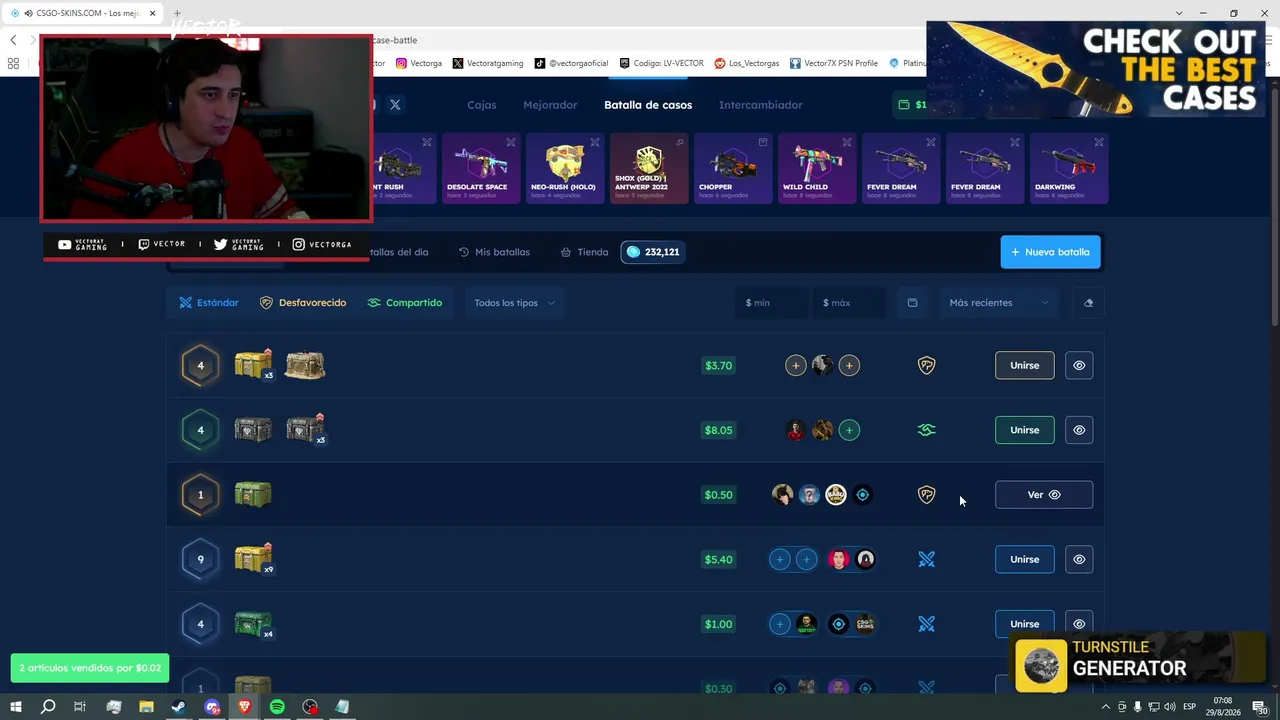Click the $ min price field
This screenshot has height=720, width=1280.
coord(771,303)
